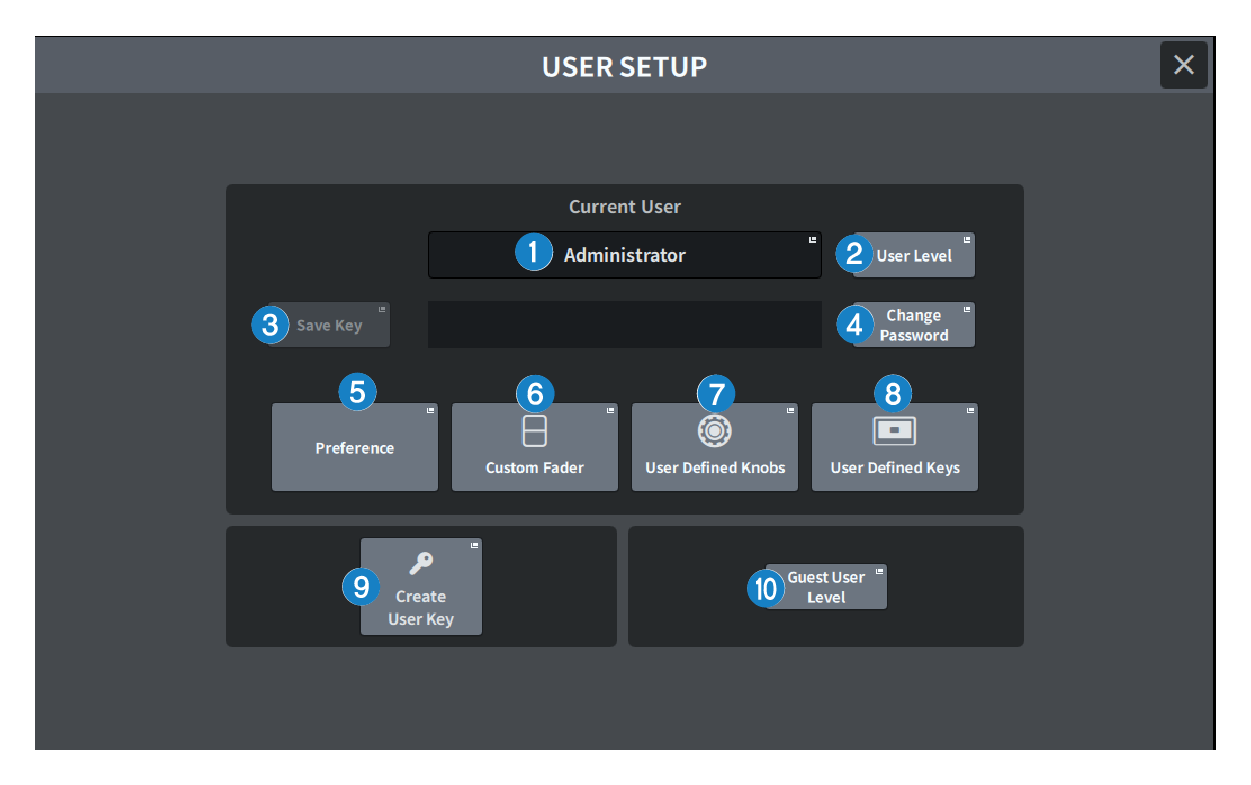Click the key panel icon above User Defined Keys
The height and width of the screenshot is (785, 1251).
point(894,430)
